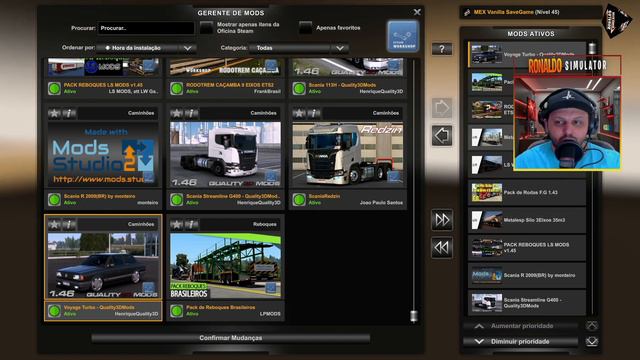Click the question mark help button

pyautogui.click(x=442, y=49)
